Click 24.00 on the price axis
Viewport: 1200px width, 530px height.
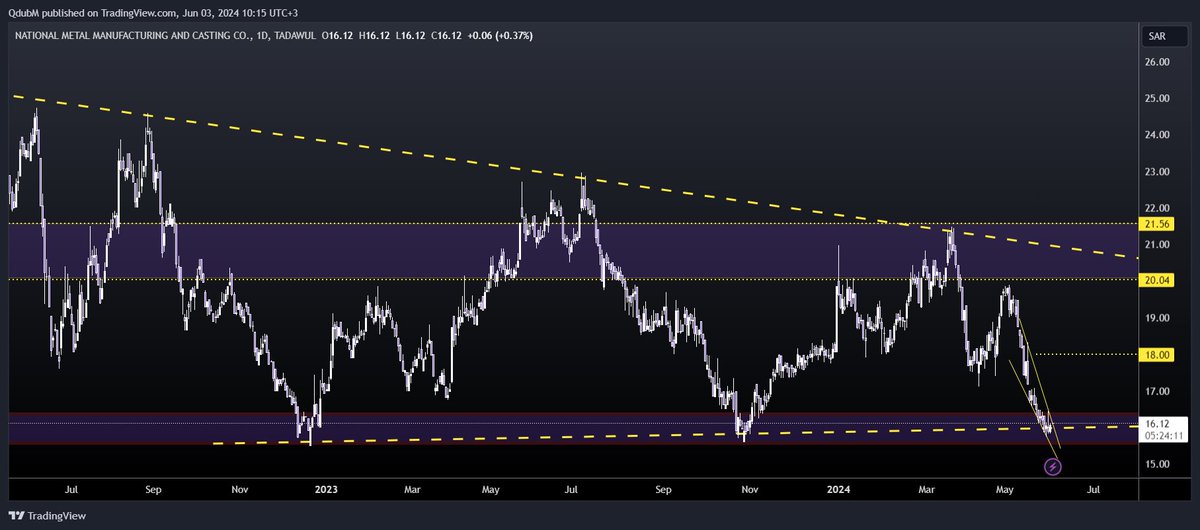(1157, 135)
